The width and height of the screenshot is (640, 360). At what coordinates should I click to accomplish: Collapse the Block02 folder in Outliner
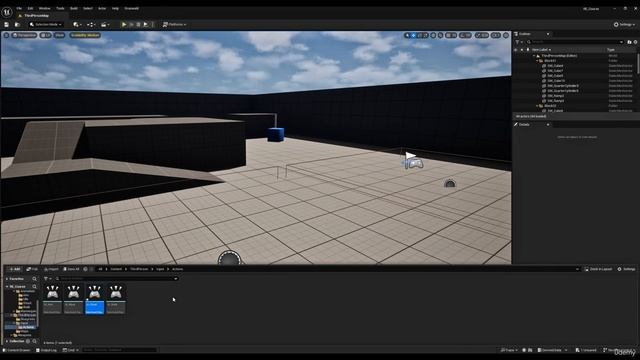[537, 106]
